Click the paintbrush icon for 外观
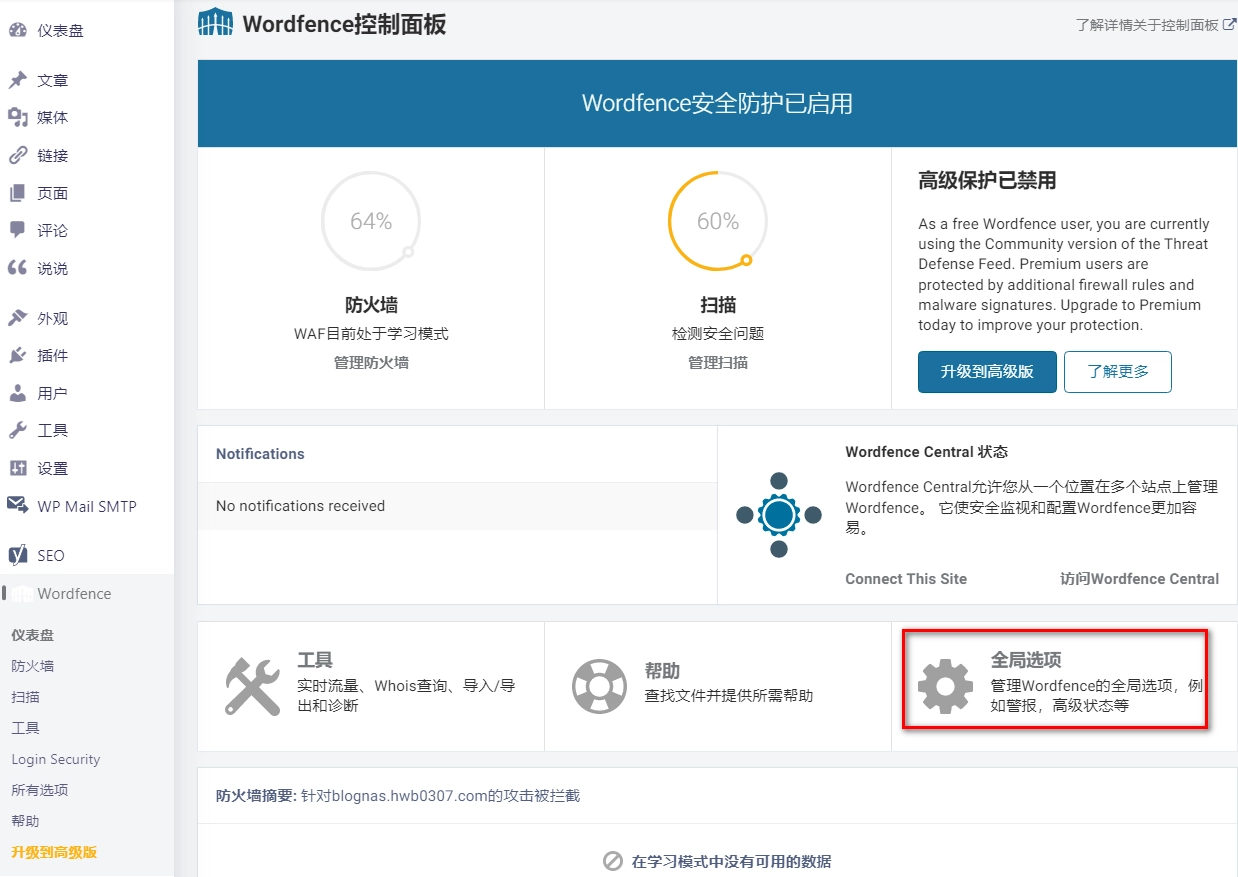The height and width of the screenshot is (877, 1238). click(x=17, y=318)
